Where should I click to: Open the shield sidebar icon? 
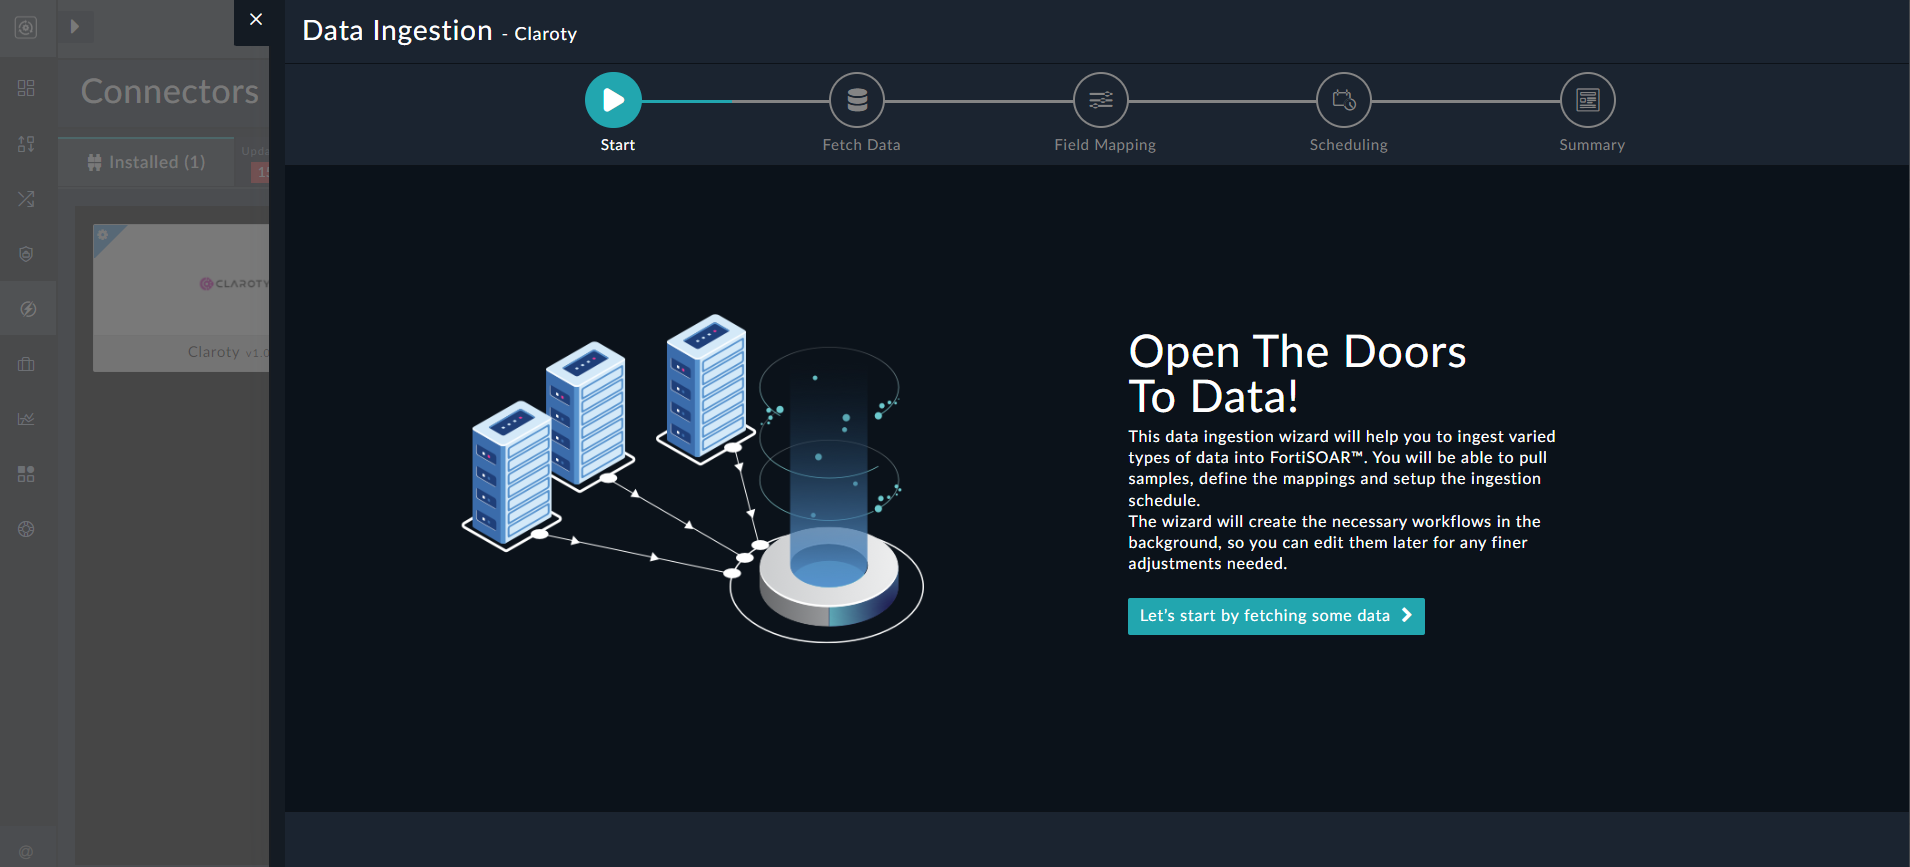click(26, 254)
